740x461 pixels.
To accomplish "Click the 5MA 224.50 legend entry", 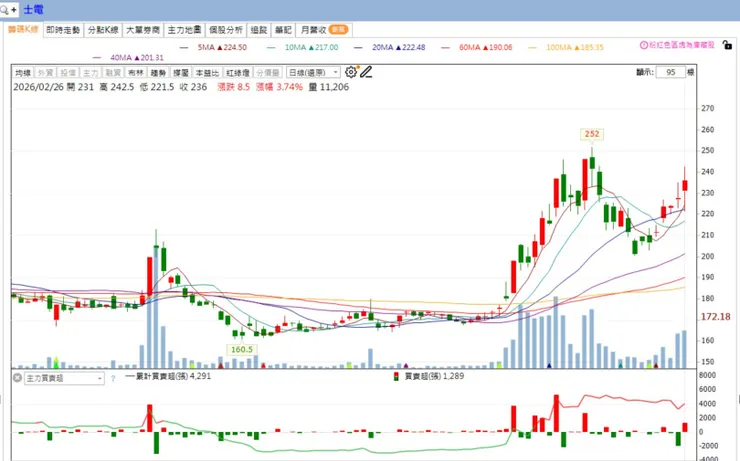I will point(214,47).
